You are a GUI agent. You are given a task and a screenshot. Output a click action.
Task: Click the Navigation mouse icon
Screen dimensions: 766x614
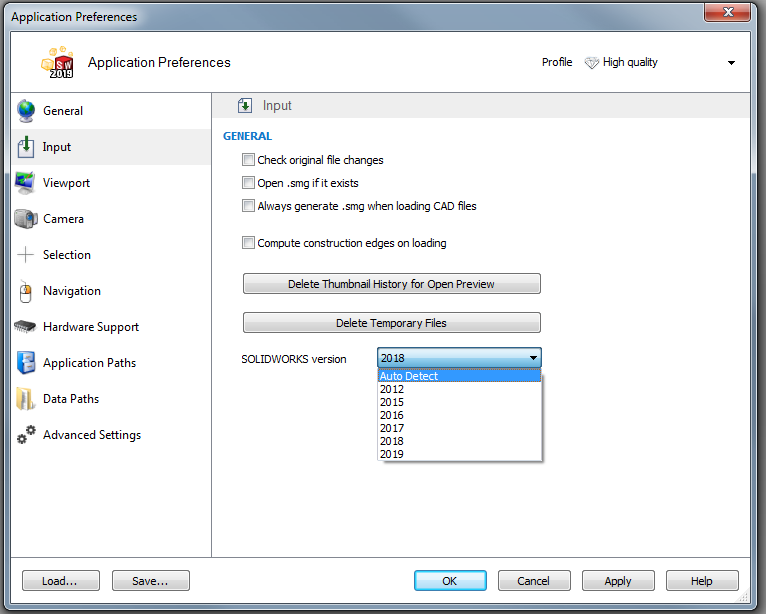coord(26,291)
